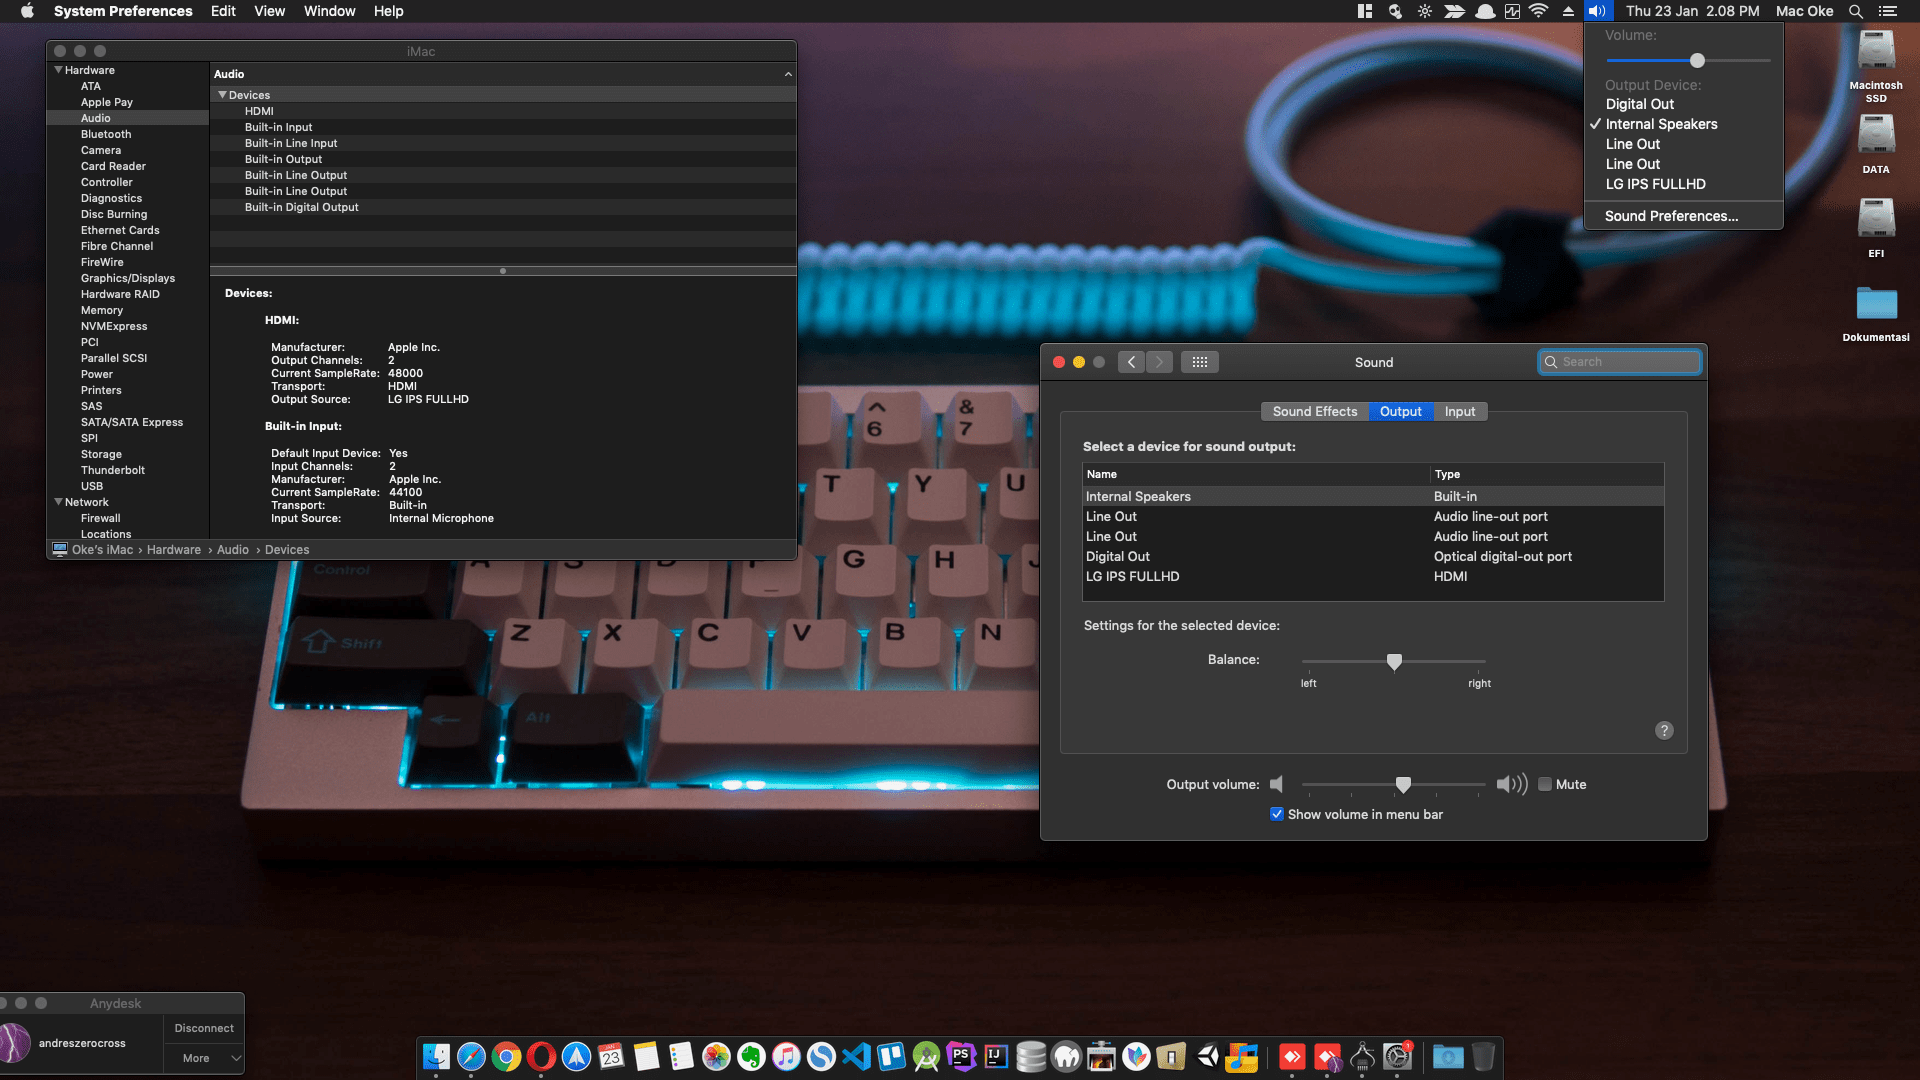1920x1080 pixels.
Task: Open the Photos app in the dock
Action: coord(716,1057)
